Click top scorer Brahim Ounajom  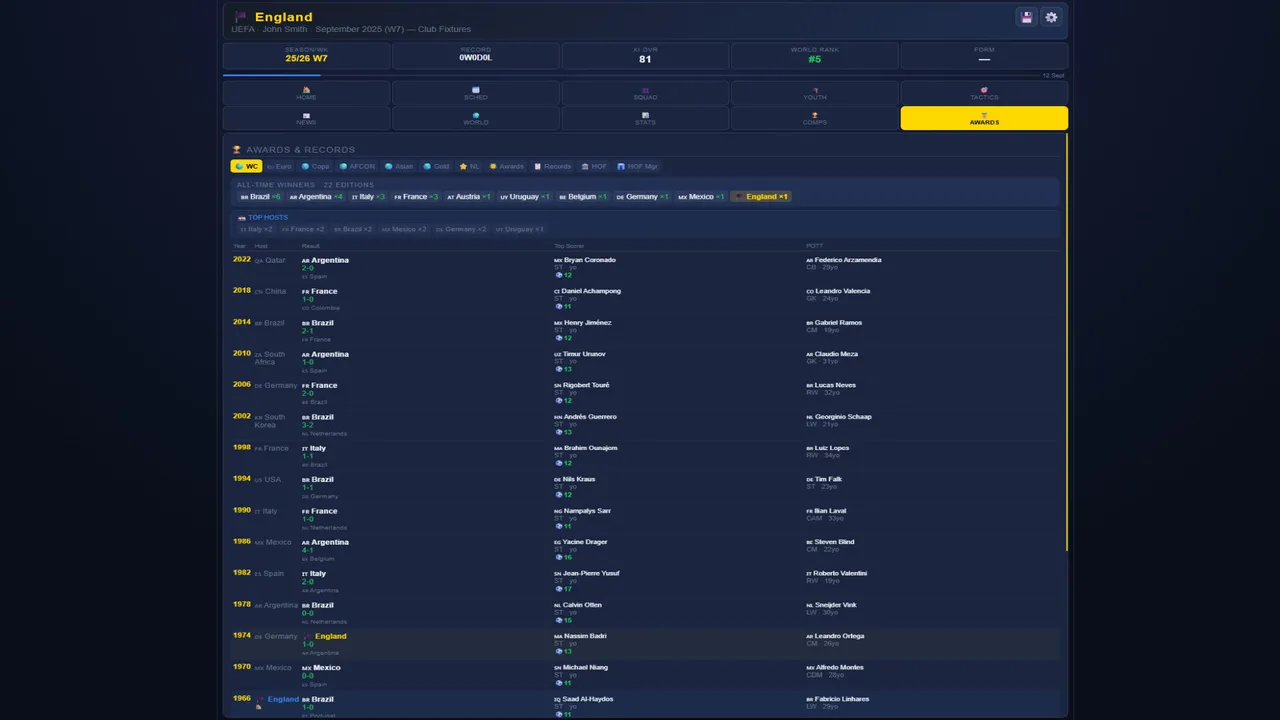(x=590, y=448)
